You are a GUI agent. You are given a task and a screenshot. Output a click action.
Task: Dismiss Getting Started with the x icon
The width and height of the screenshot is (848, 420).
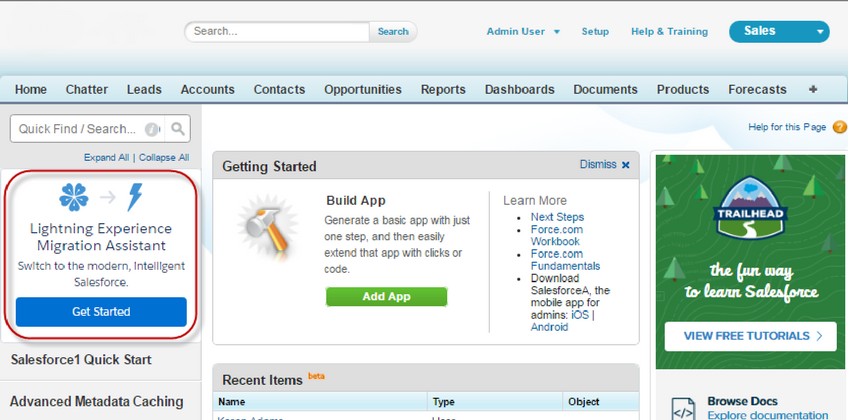[x=626, y=165]
